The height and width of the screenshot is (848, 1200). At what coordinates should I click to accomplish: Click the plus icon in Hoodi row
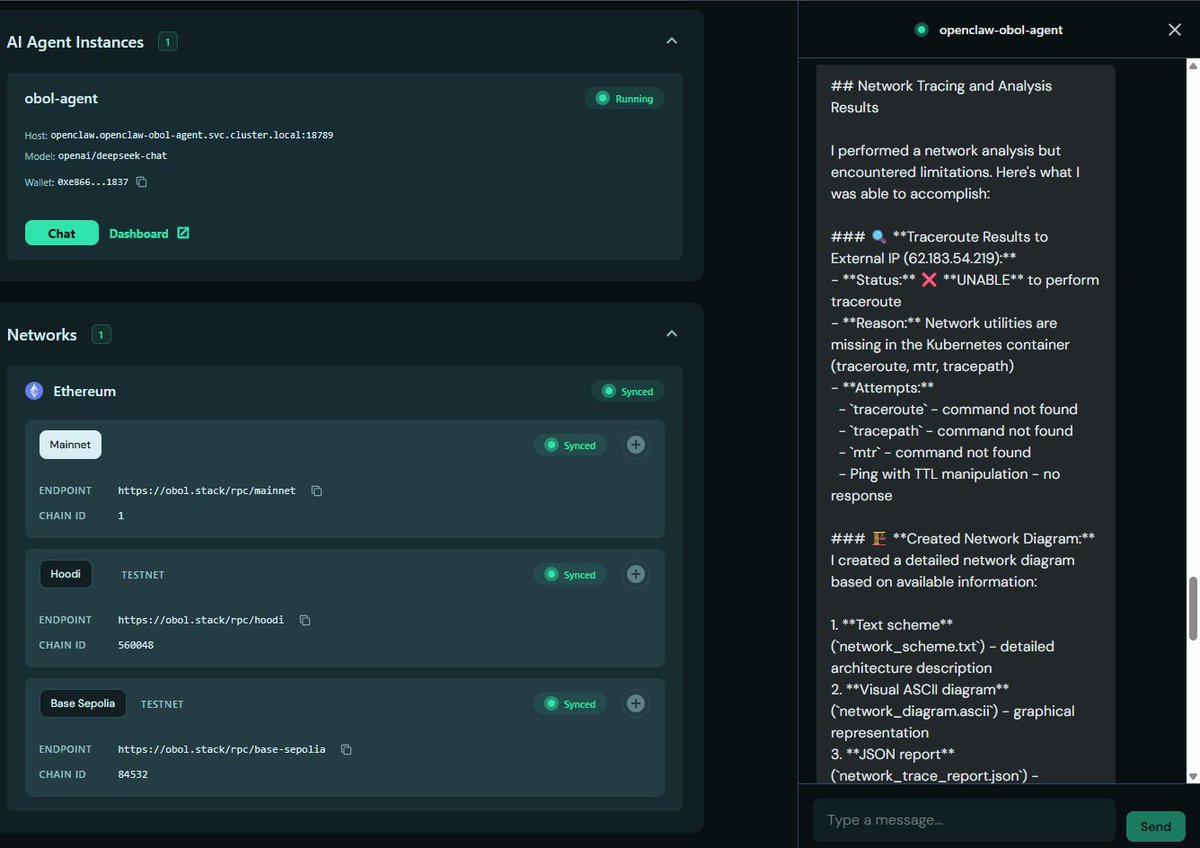635,574
